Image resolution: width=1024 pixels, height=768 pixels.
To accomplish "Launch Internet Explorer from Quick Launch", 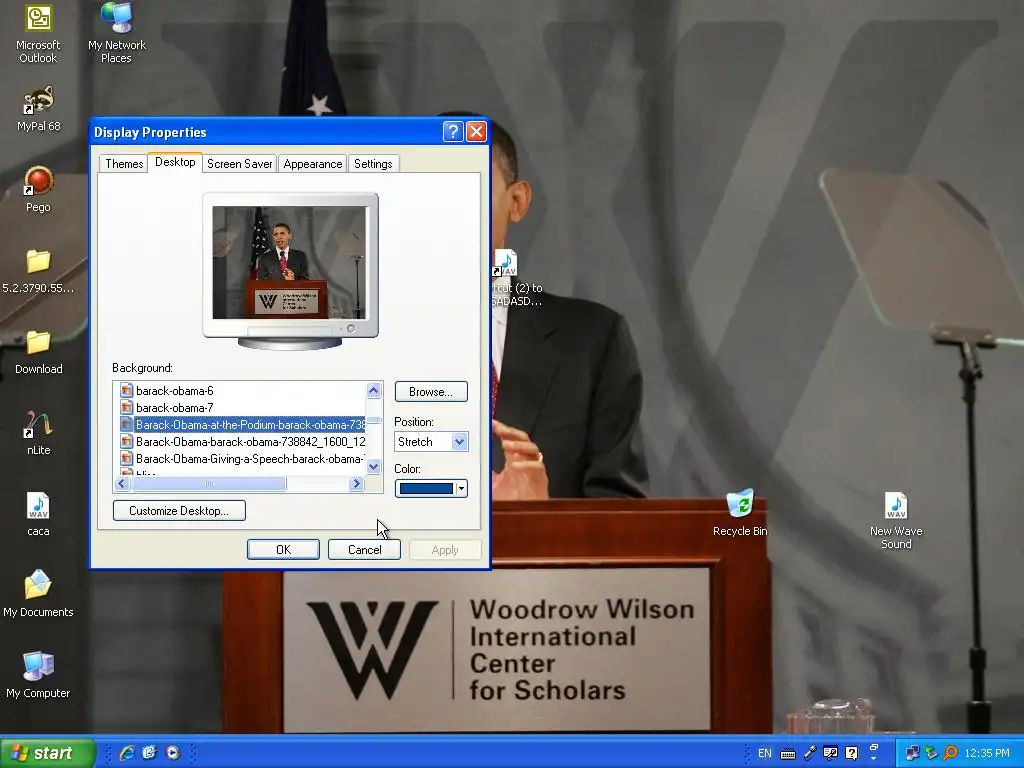I will pos(127,753).
